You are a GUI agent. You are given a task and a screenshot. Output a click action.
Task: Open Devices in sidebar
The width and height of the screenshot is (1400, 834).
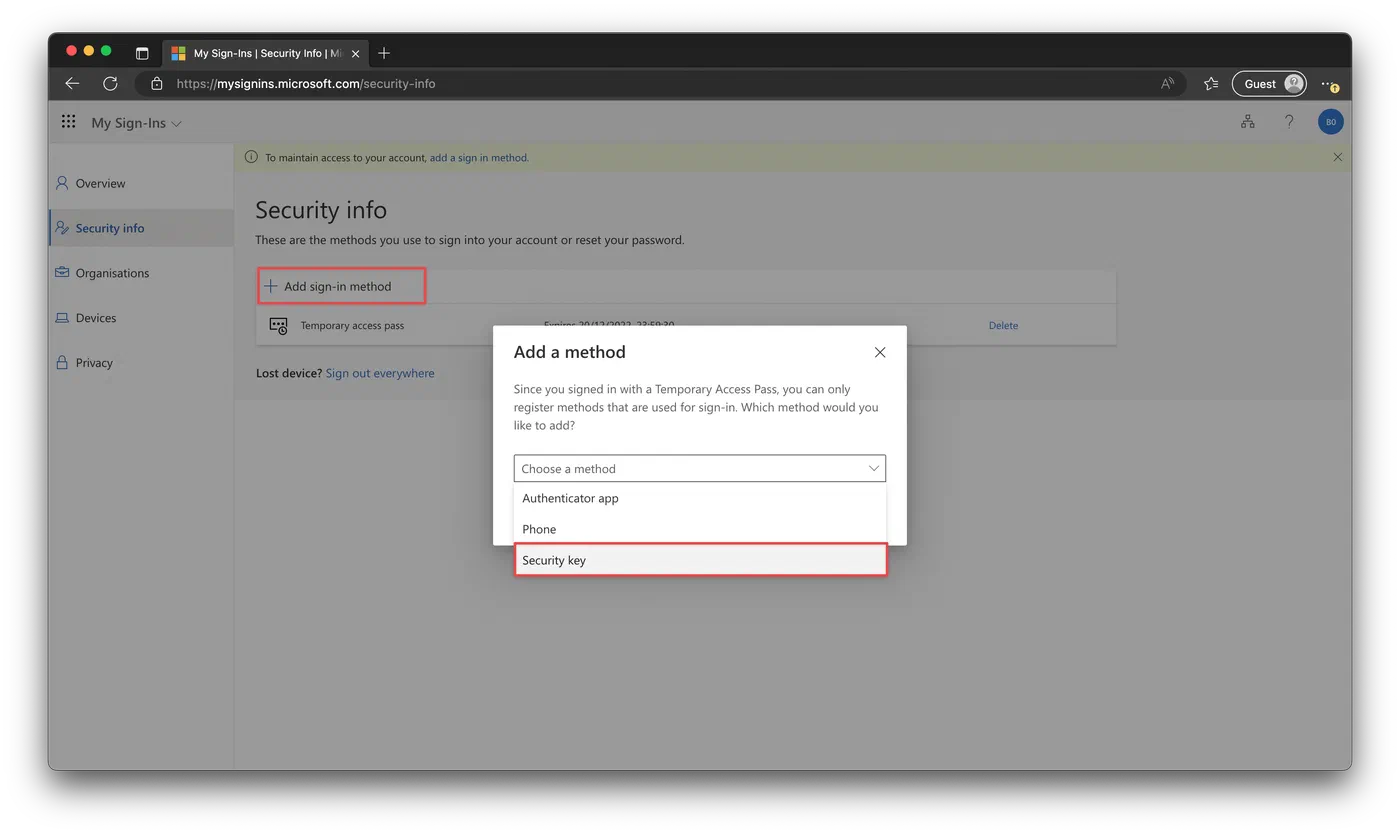[141, 318]
